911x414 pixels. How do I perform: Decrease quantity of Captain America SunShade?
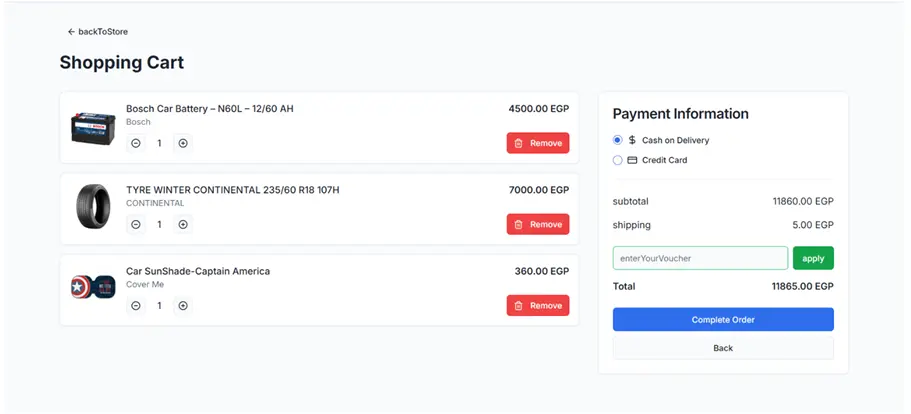136,306
